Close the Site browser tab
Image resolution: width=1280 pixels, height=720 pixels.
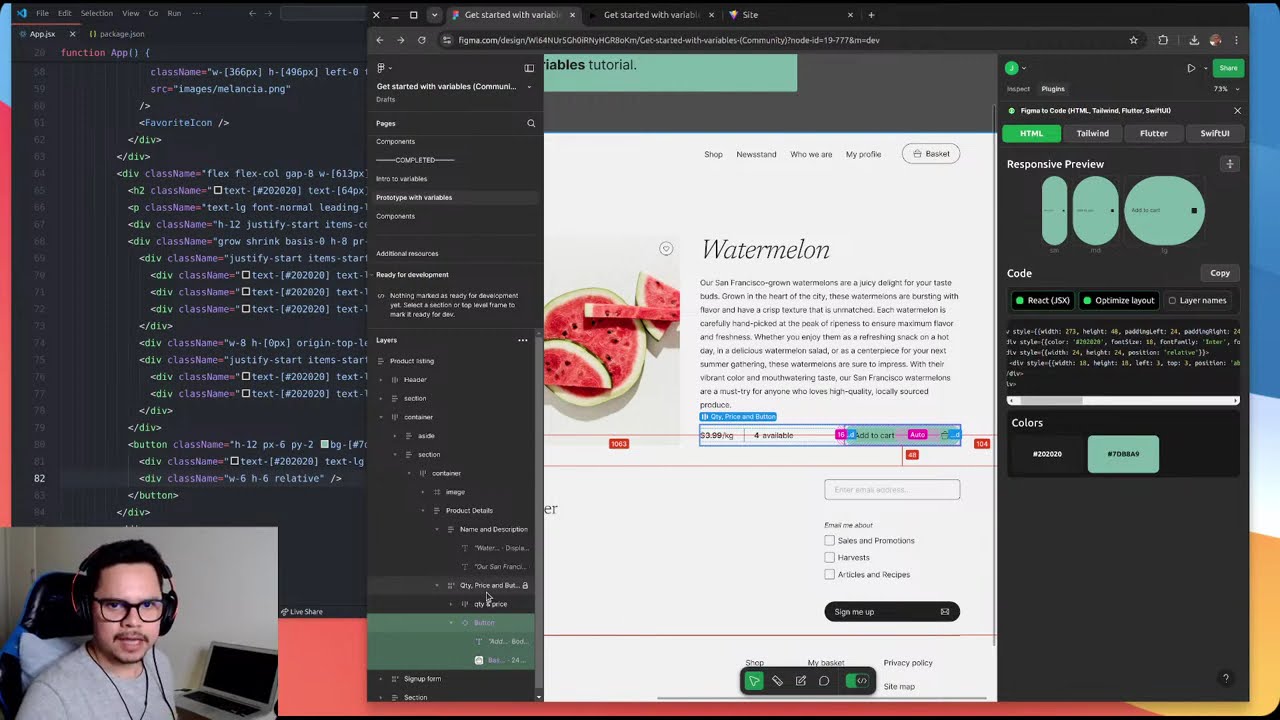[850, 15]
